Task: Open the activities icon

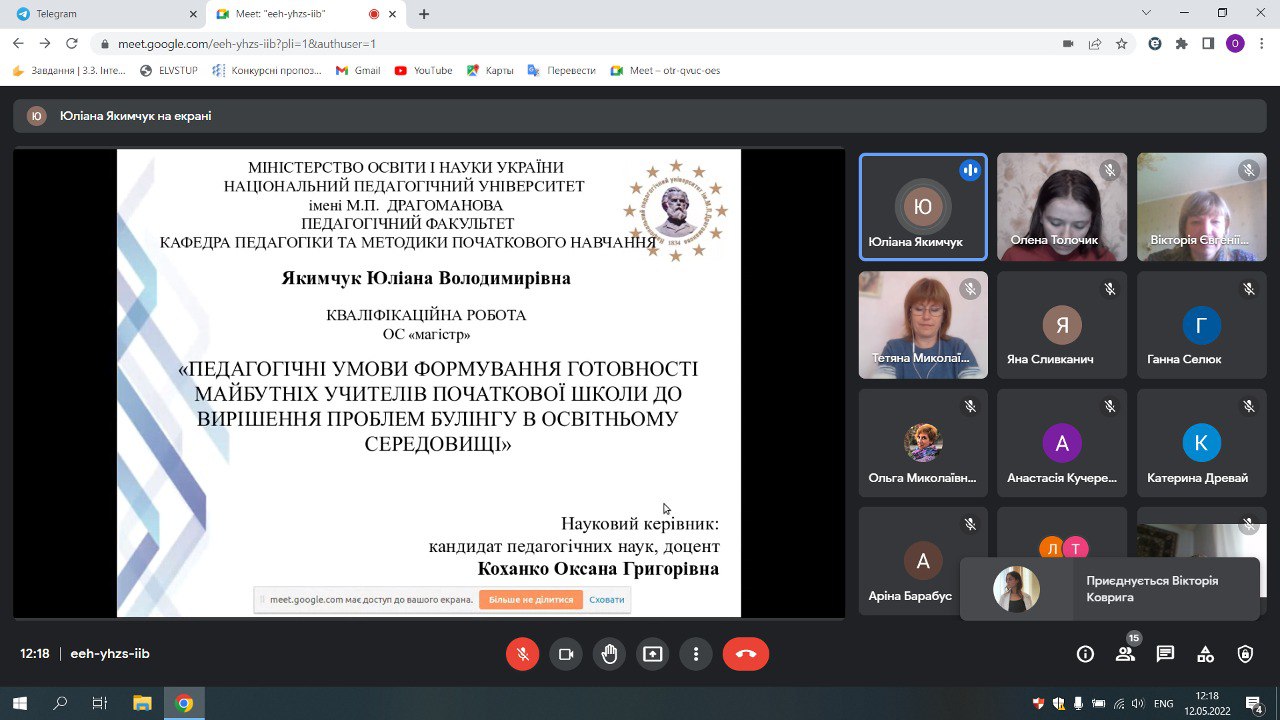Action: tap(1205, 654)
